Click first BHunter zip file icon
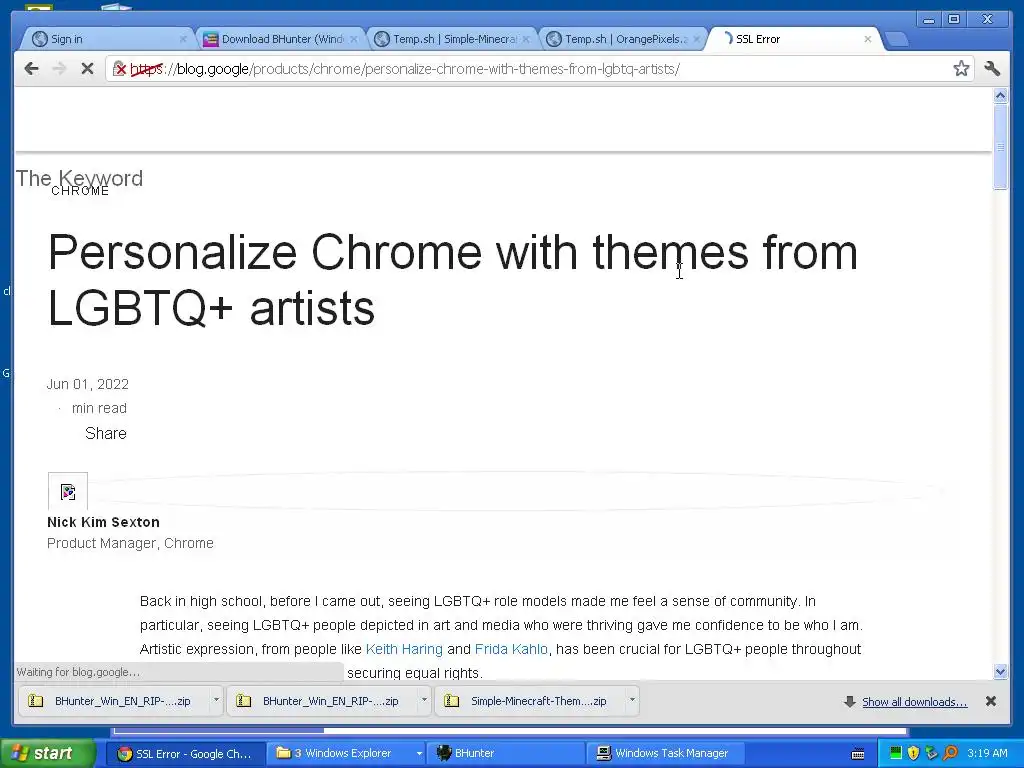The height and width of the screenshot is (768, 1024). (36, 701)
